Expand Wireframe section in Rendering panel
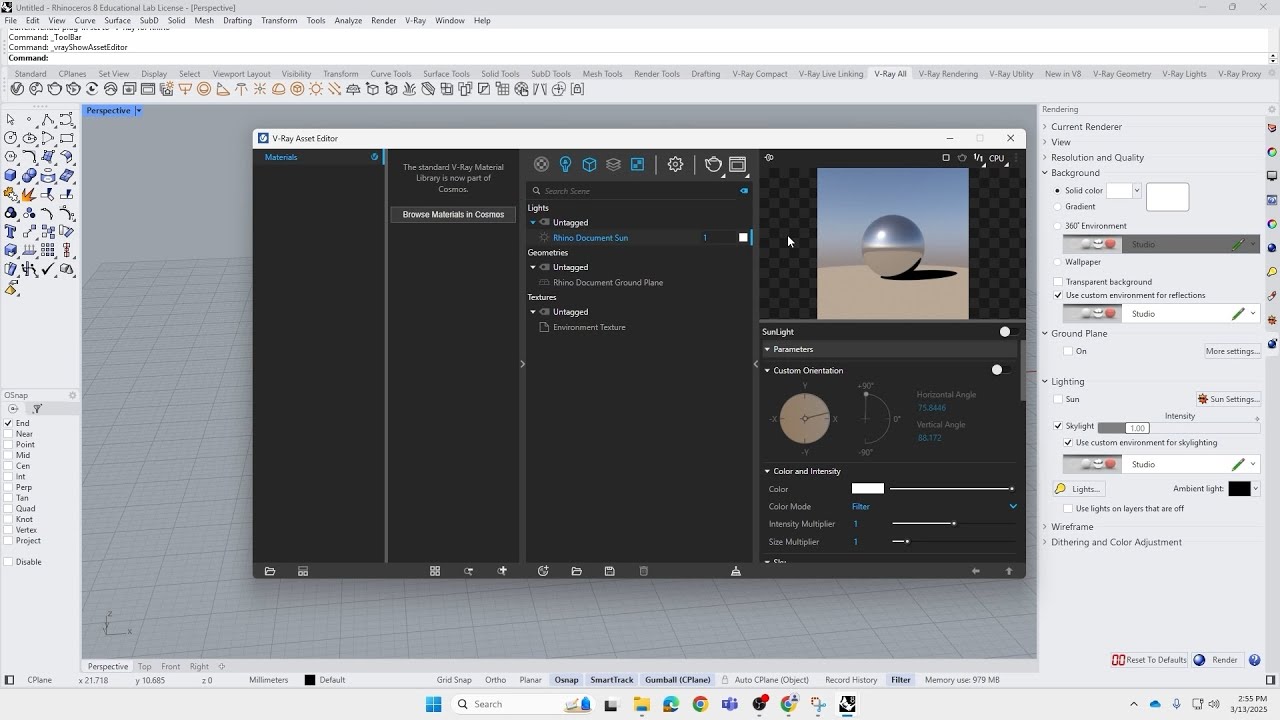This screenshot has height=720, width=1280. coord(1045,527)
